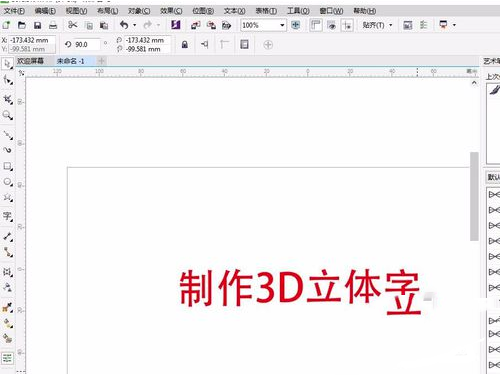Toggle the lock icon in property bar

(x=184, y=45)
